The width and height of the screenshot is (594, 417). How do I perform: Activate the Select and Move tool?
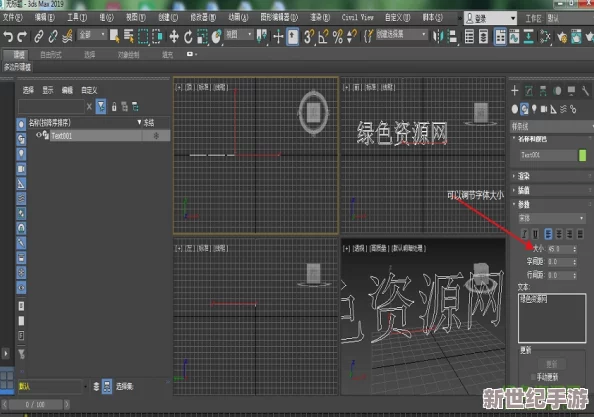(174, 37)
